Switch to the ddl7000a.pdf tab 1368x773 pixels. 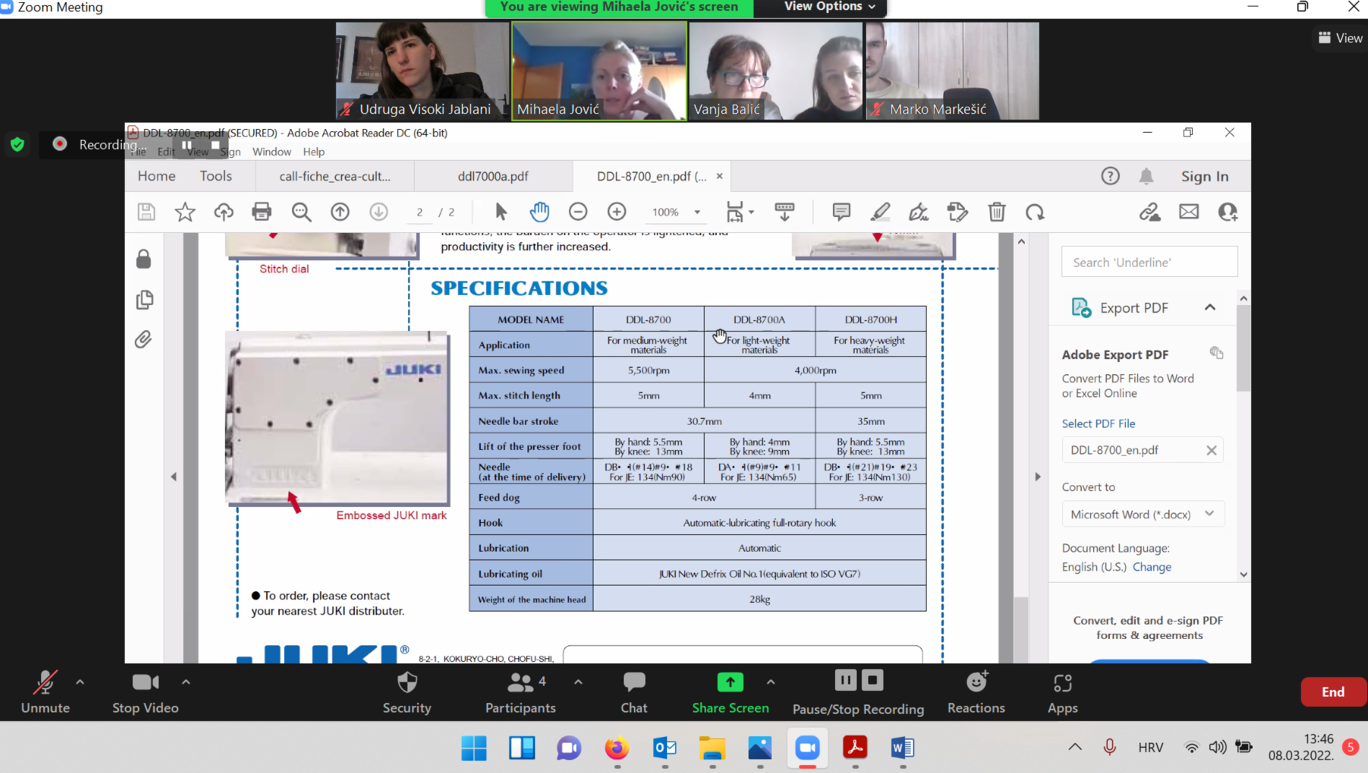click(x=493, y=176)
